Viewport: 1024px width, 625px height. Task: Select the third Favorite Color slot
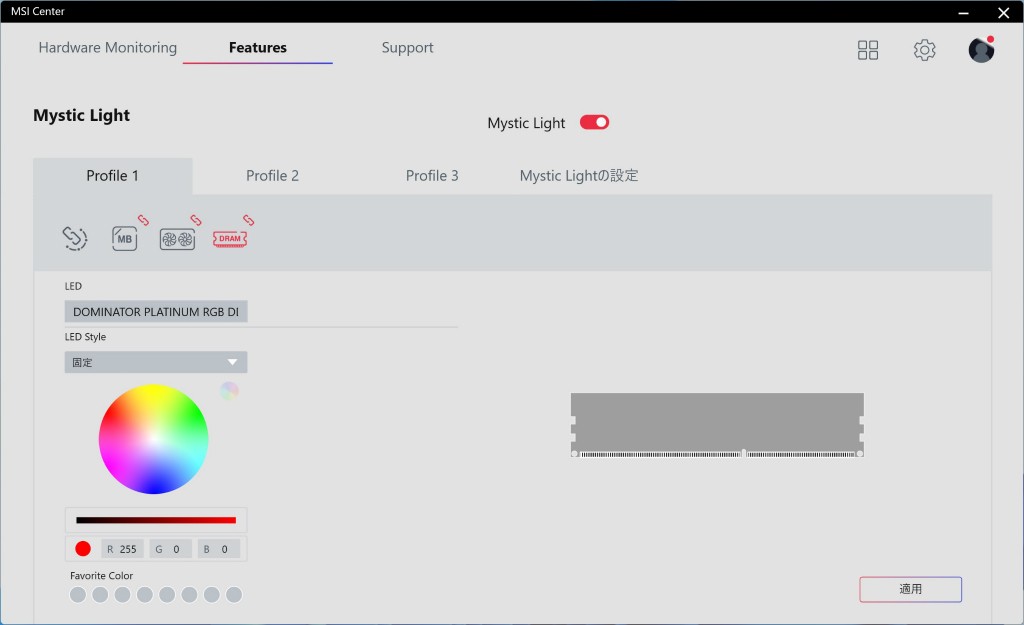pyautogui.click(x=122, y=595)
